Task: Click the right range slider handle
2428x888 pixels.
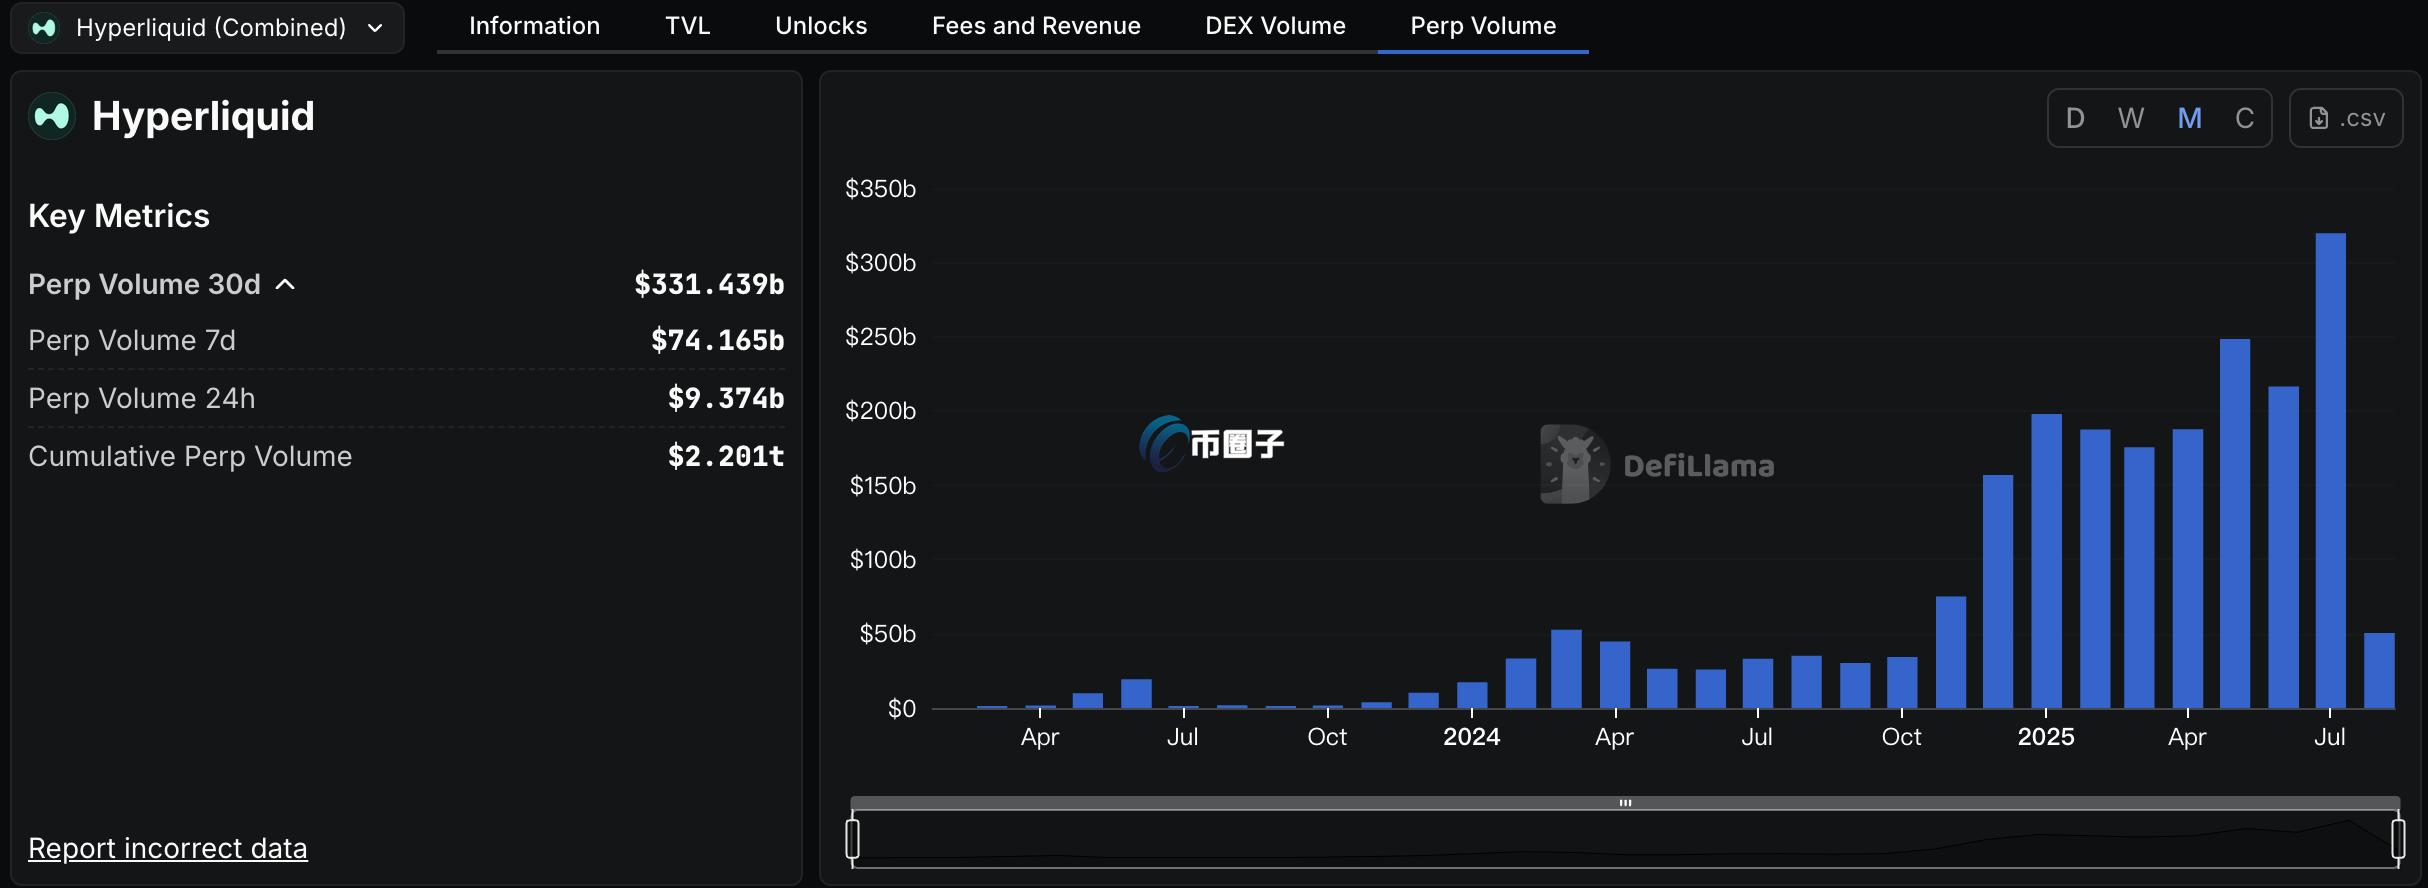Action: pyautogui.click(x=2398, y=838)
